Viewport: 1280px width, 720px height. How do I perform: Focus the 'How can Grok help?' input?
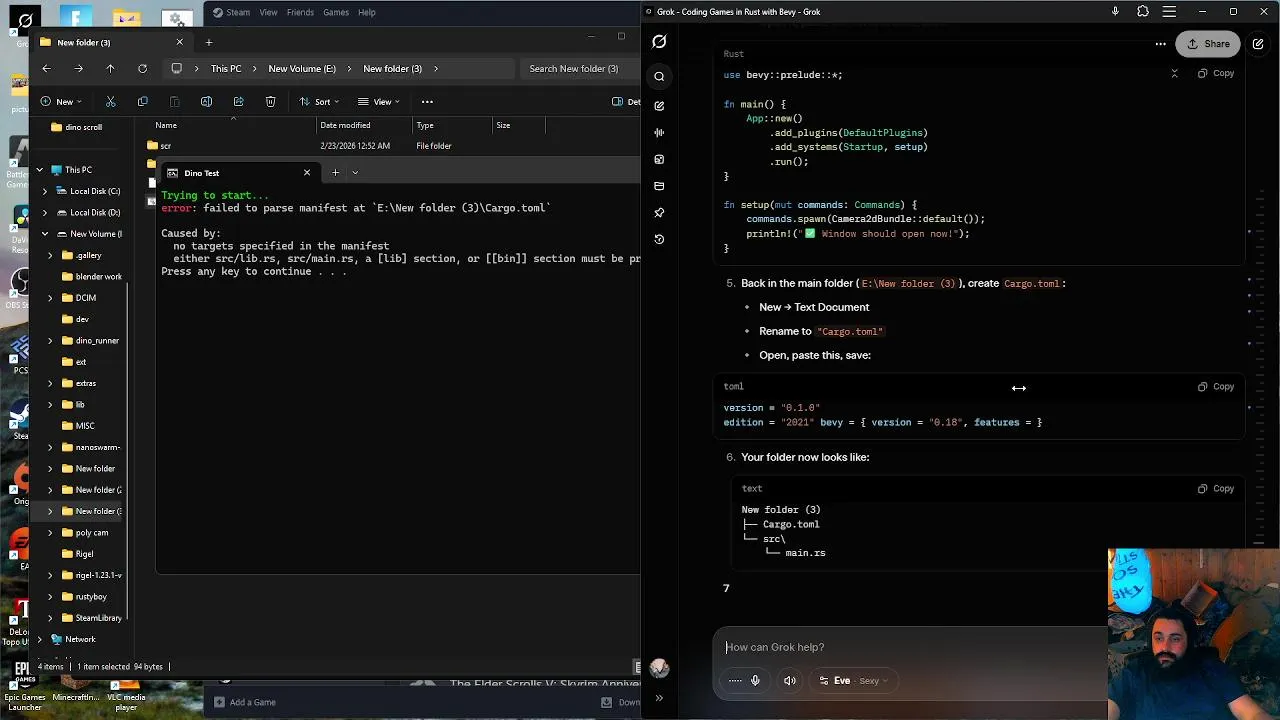pyautogui.click(x=910, y=647)
